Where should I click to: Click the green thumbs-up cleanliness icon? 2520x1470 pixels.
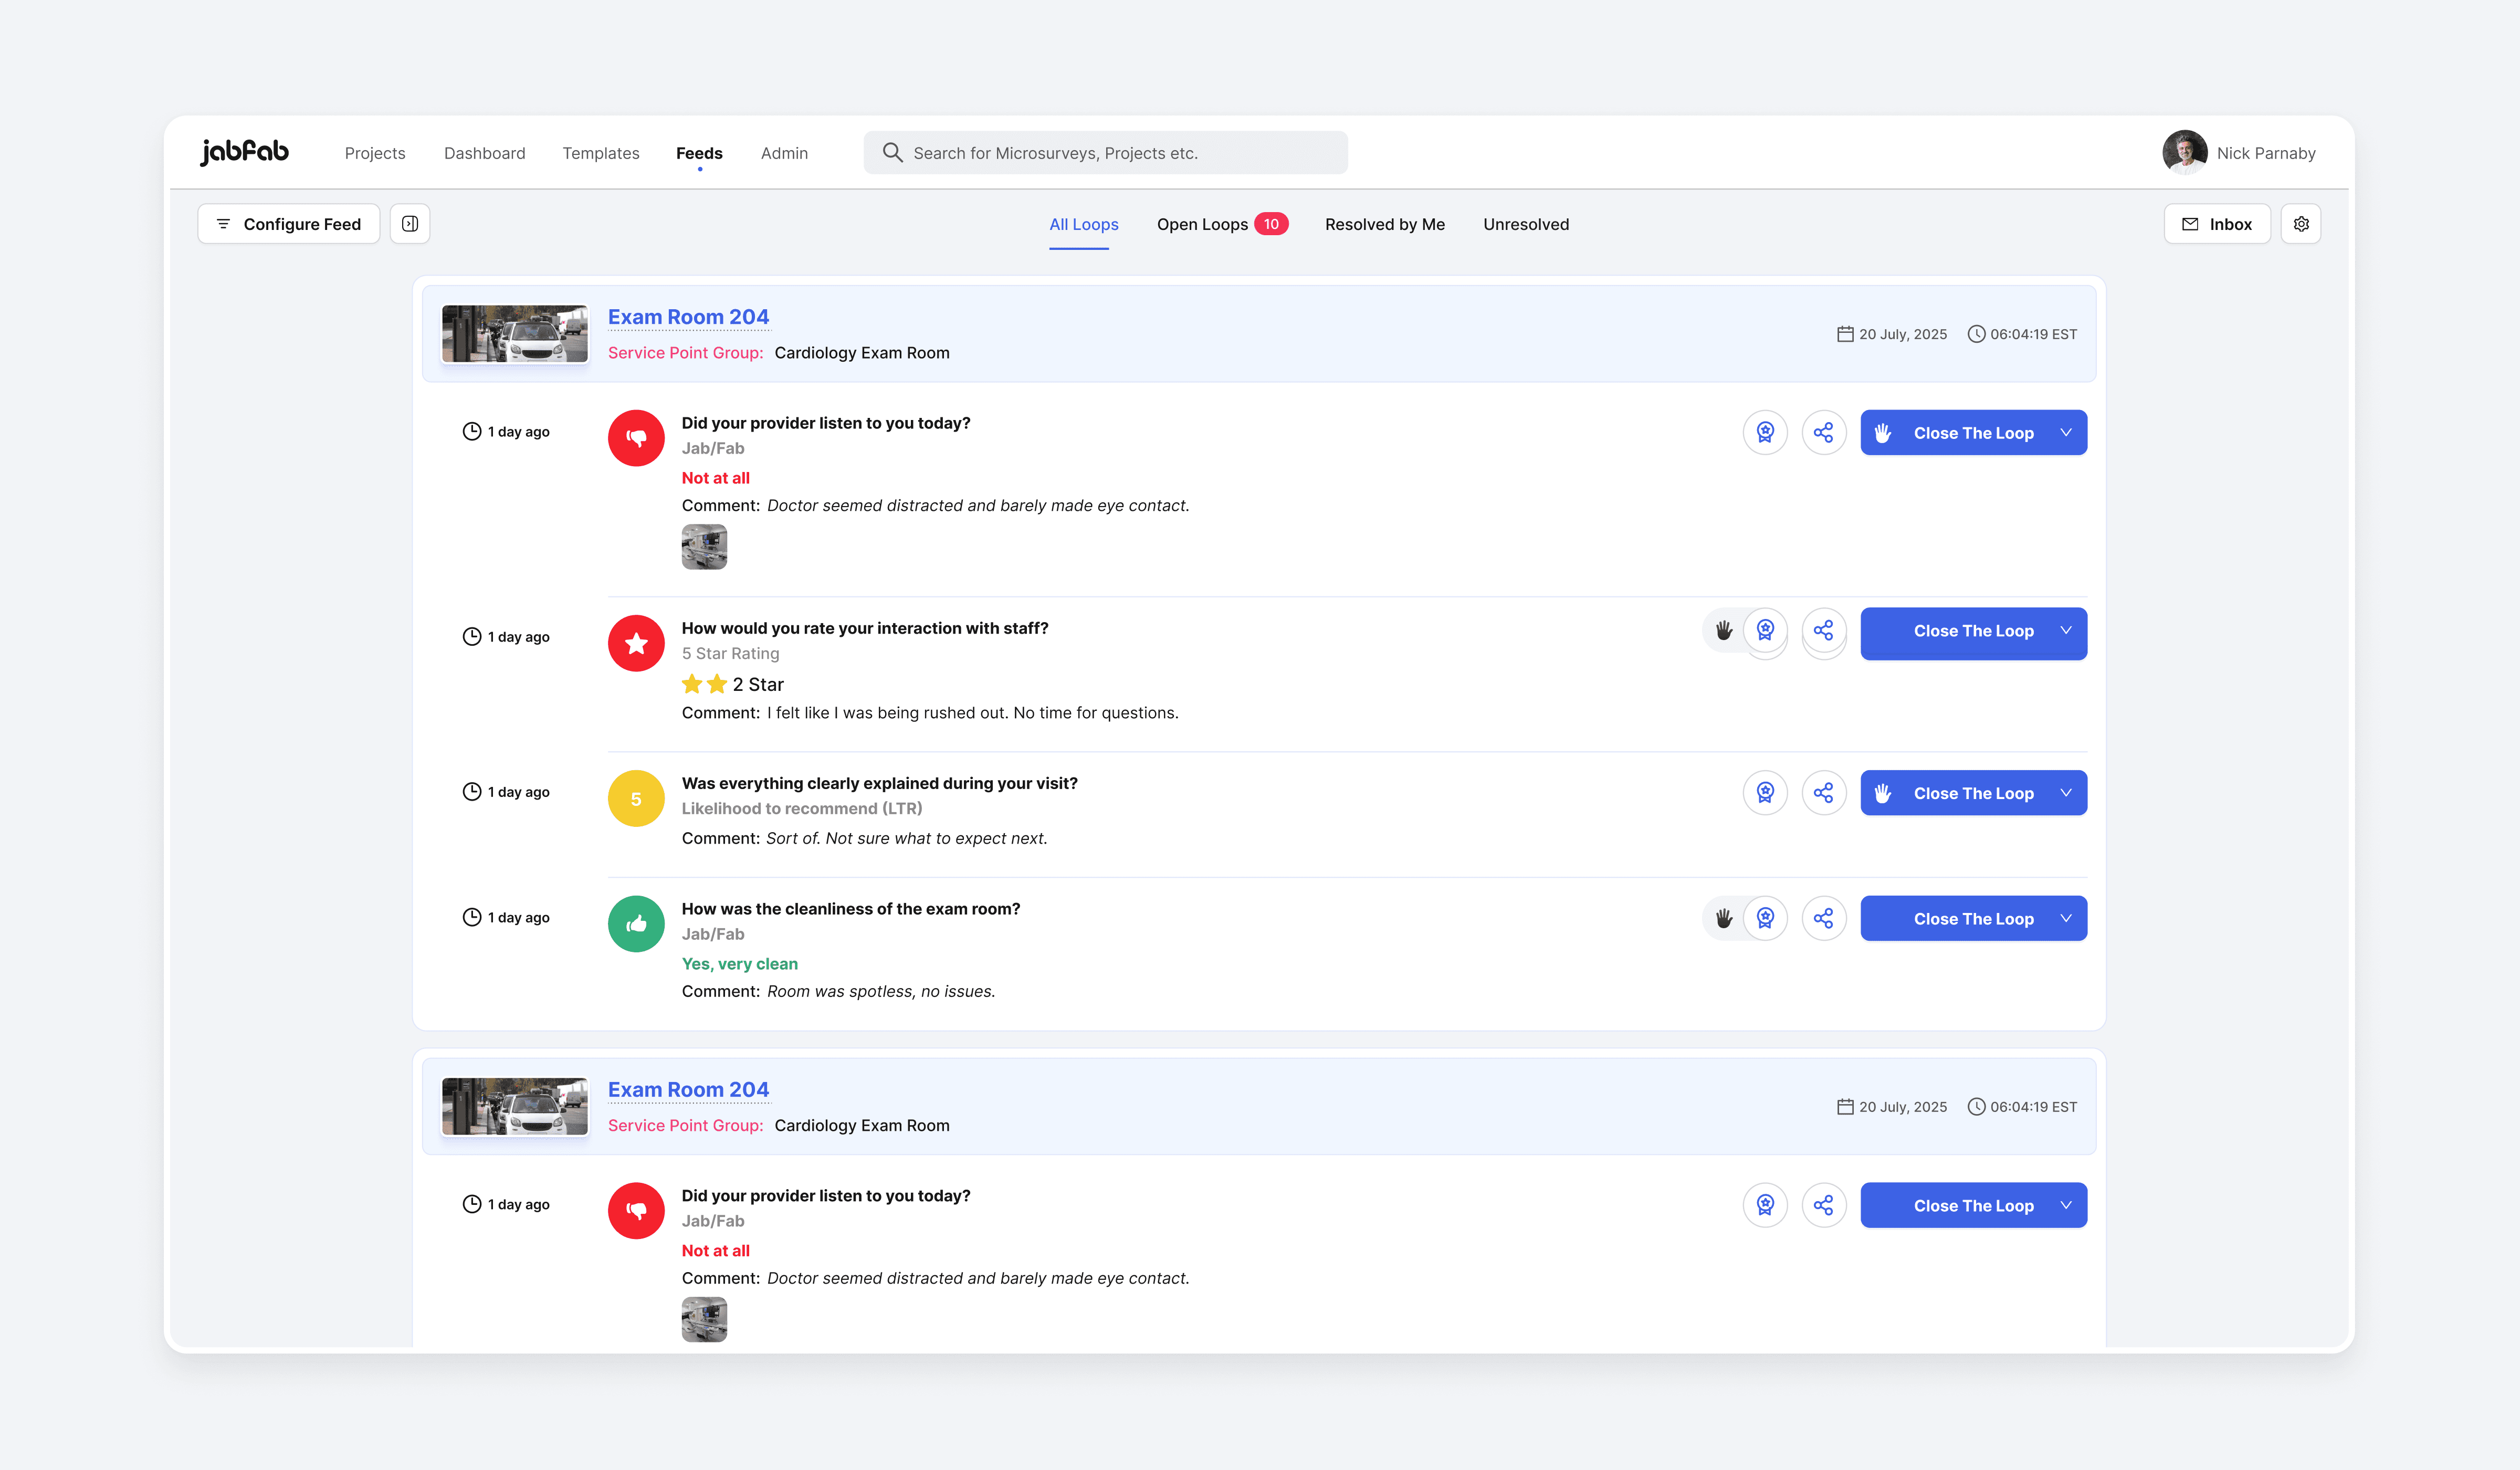(x=636, y=924)
